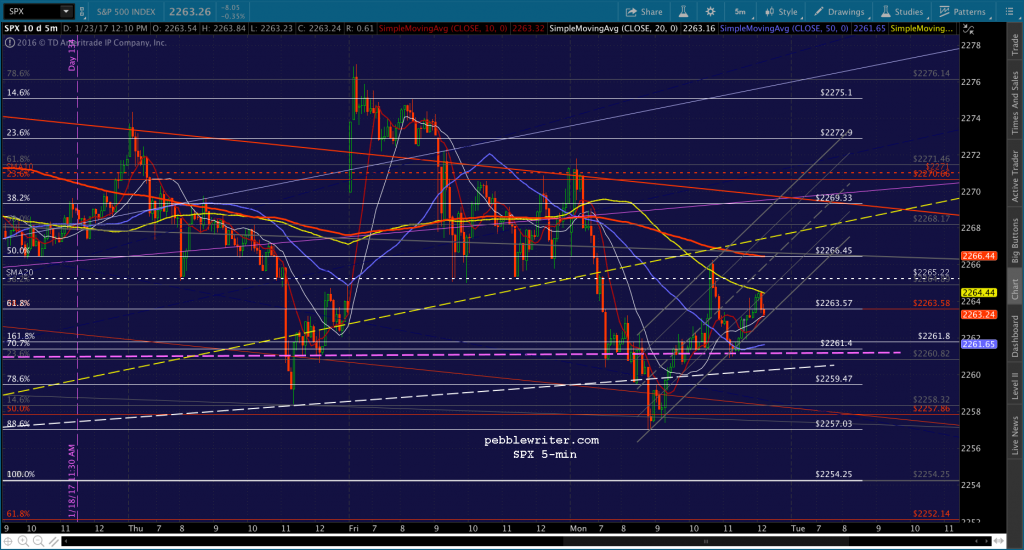
Task: Zoom in with the magnifier plus icon
Action: coord(24,541)
